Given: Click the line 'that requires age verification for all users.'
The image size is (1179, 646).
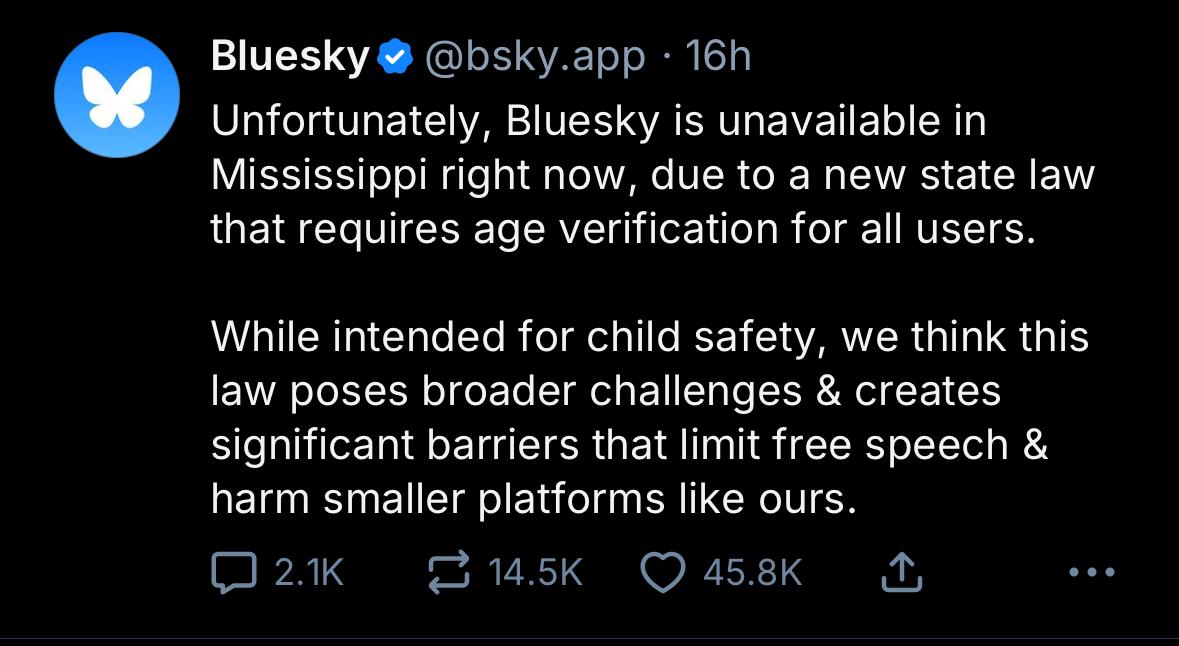Looking at the screenshot, I should (619, 229).
